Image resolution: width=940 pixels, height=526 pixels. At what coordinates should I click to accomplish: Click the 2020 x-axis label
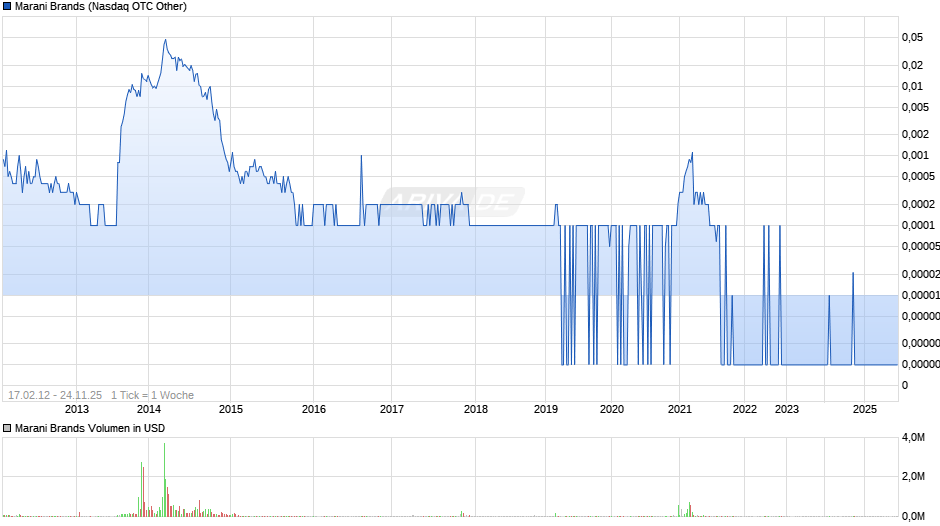(x=611, y=410)
